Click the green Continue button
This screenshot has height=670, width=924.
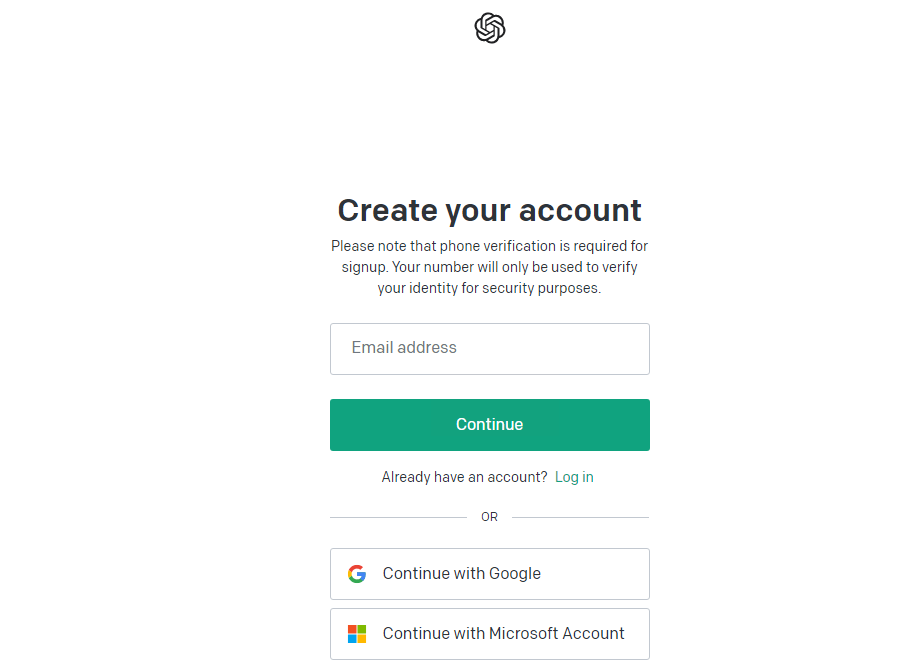coord(490,424)
